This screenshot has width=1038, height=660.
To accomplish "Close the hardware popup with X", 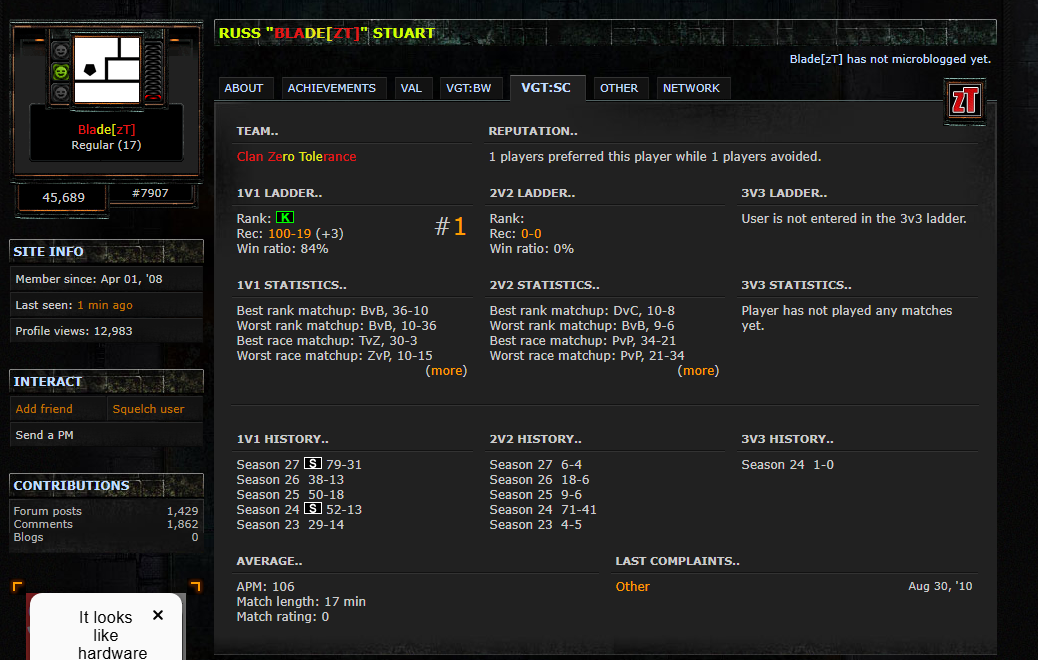I will coord(158,615).
